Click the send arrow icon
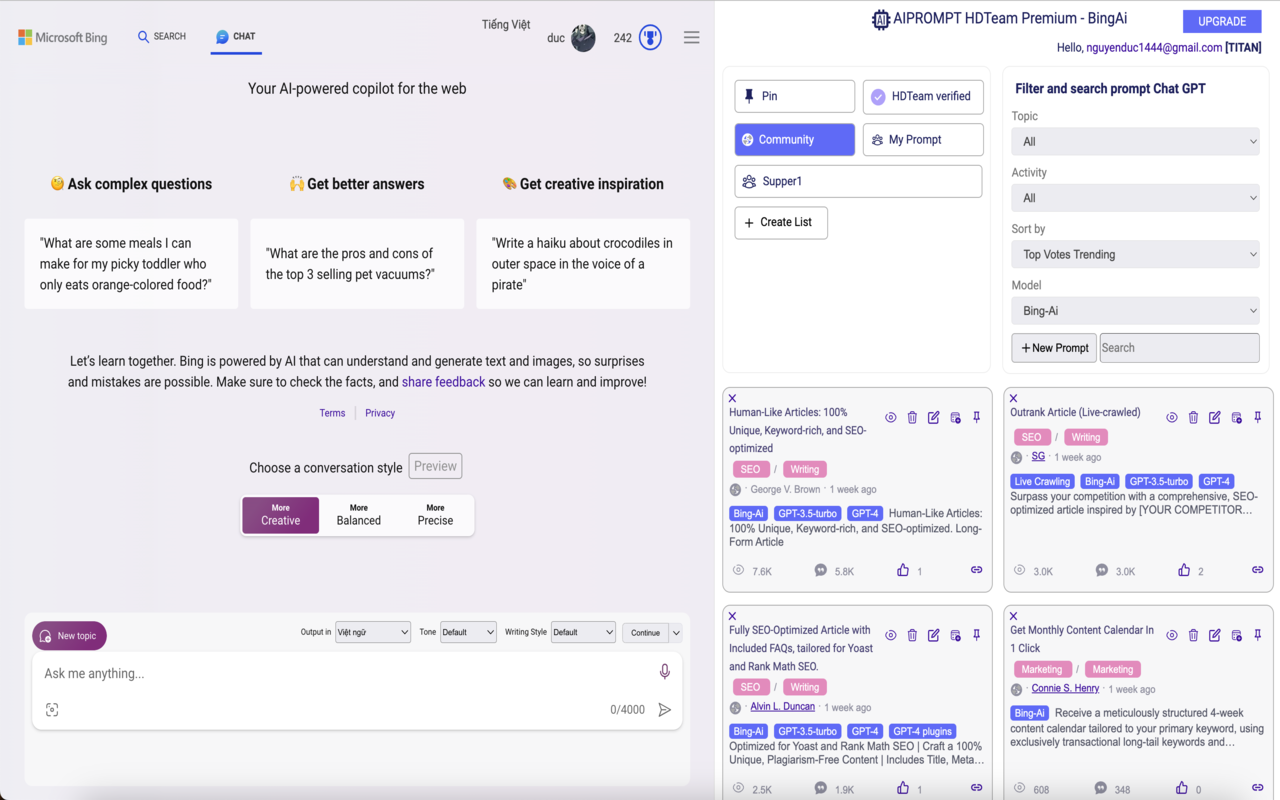Image resolution: width=1280 pixels, height=800 pixels. pos(665,710)
